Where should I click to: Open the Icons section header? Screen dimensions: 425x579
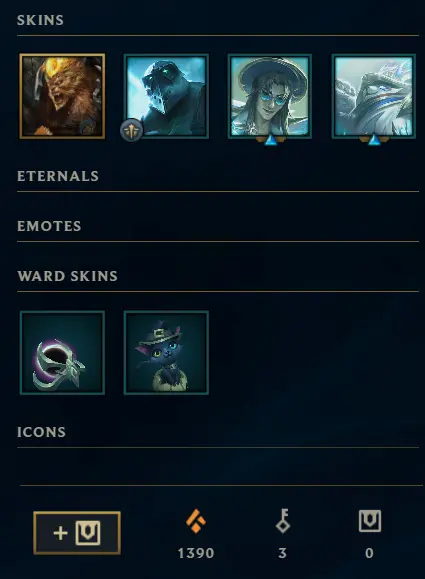point(41,432)
